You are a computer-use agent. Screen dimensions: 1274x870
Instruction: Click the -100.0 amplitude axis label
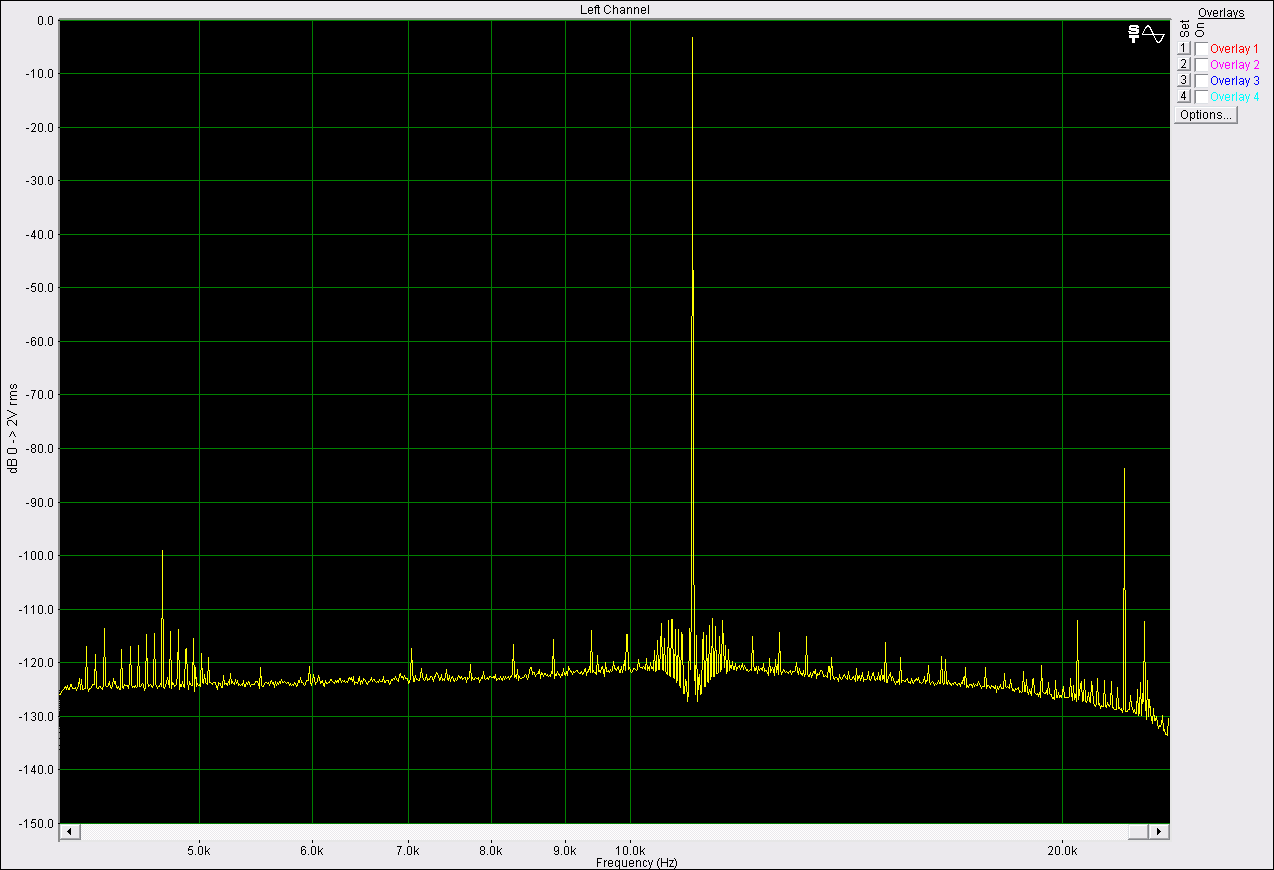pos(38,555)
